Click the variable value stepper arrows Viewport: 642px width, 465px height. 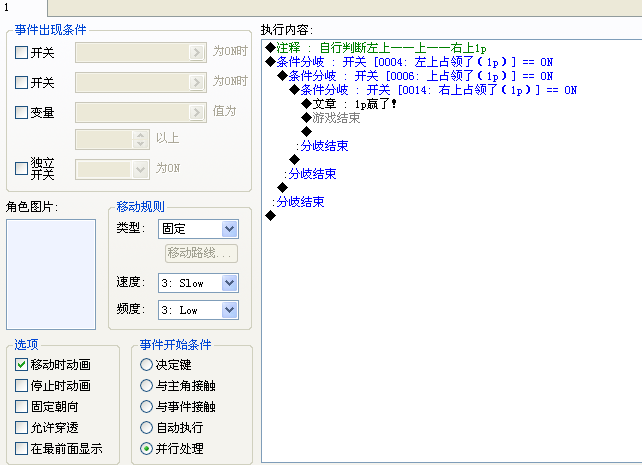(140, 139)
